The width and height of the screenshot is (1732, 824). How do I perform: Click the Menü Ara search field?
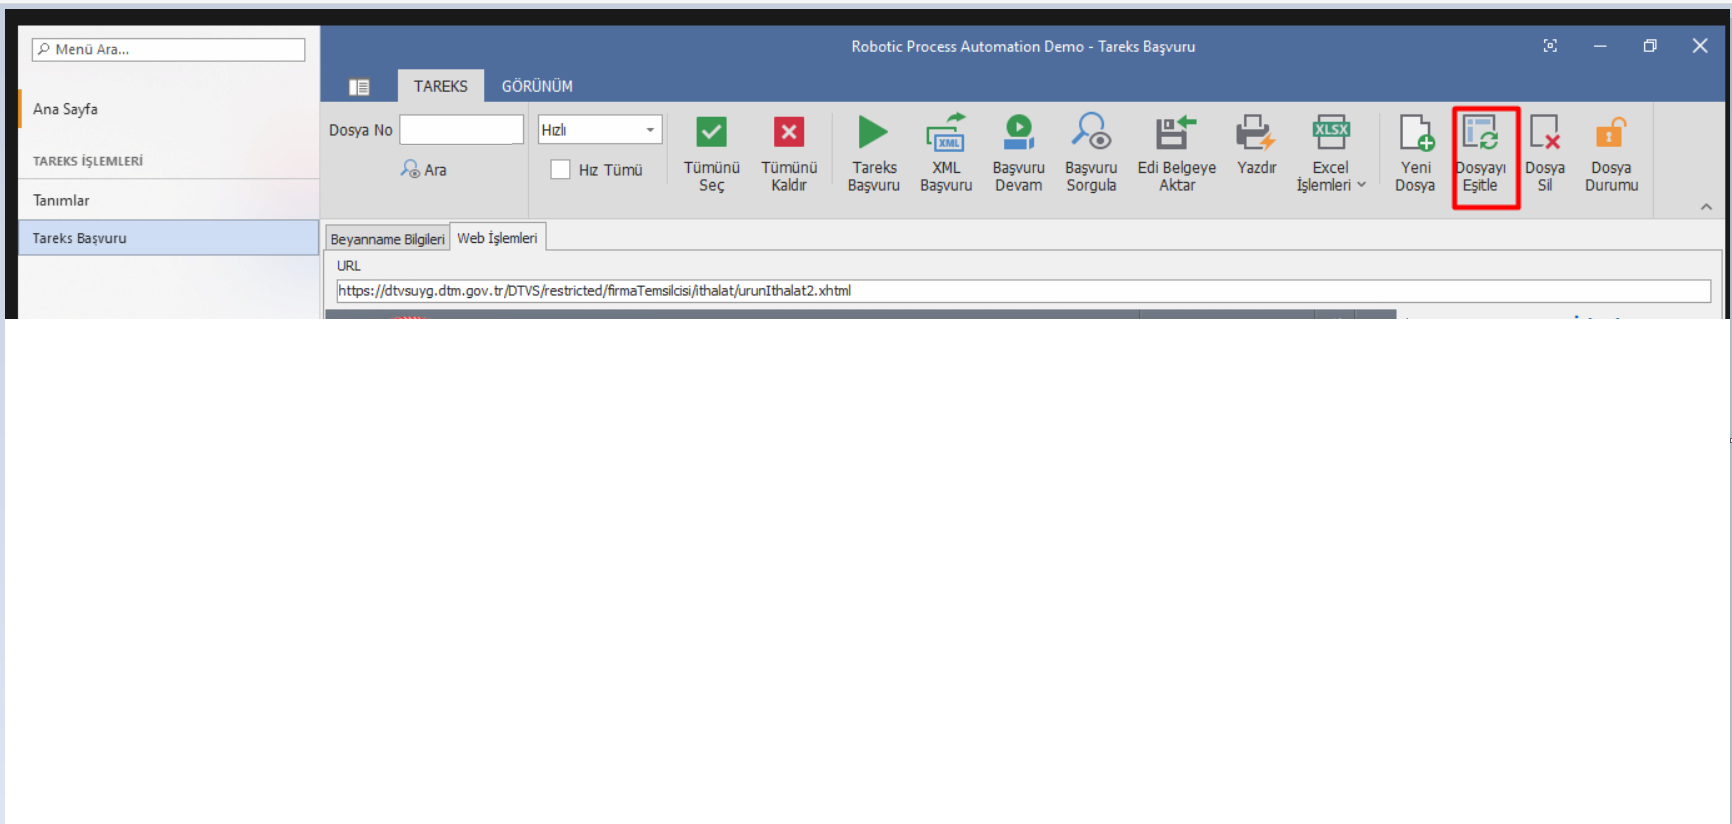pos(168,49)
